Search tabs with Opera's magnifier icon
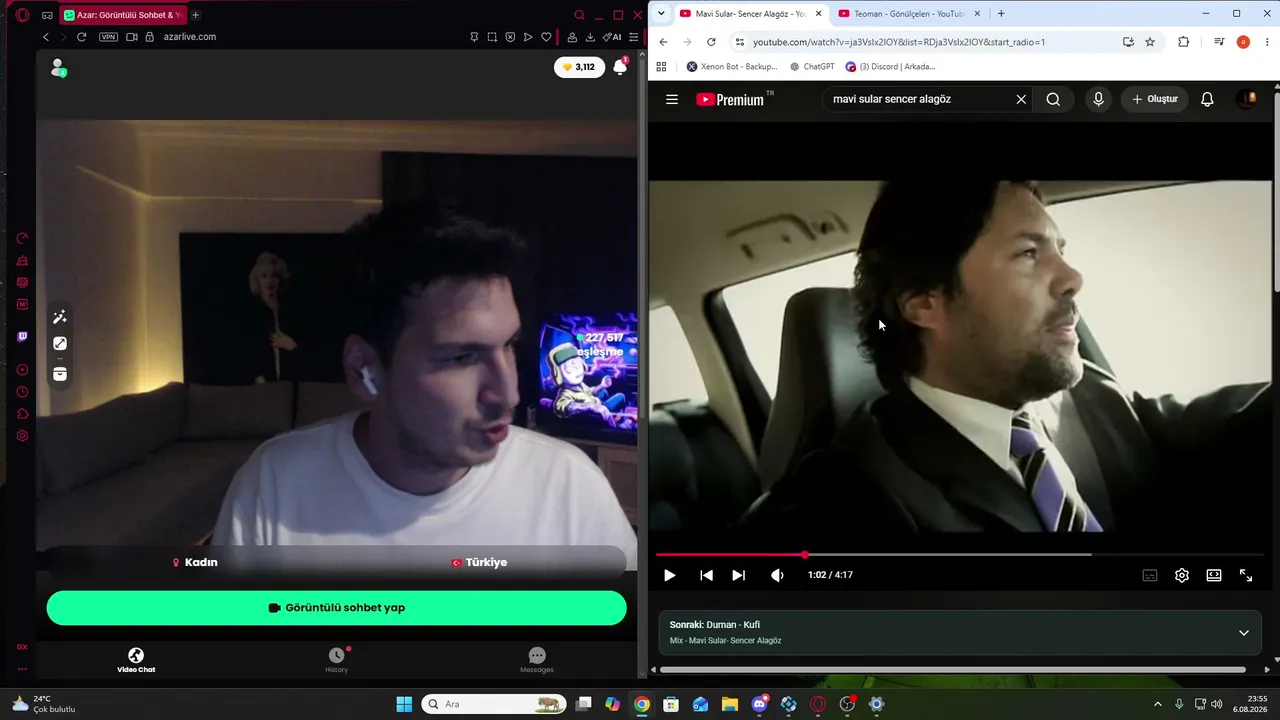Viewport: 1280px width, 720px height. (x=579, y=15)
